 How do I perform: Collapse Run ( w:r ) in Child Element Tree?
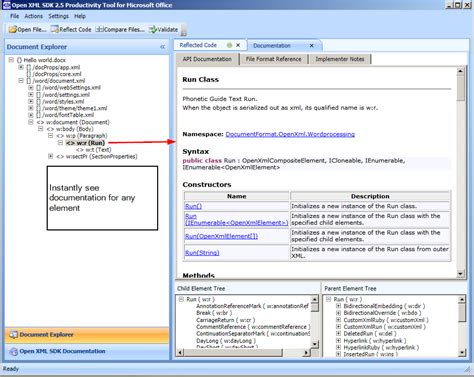pos(181,299)
